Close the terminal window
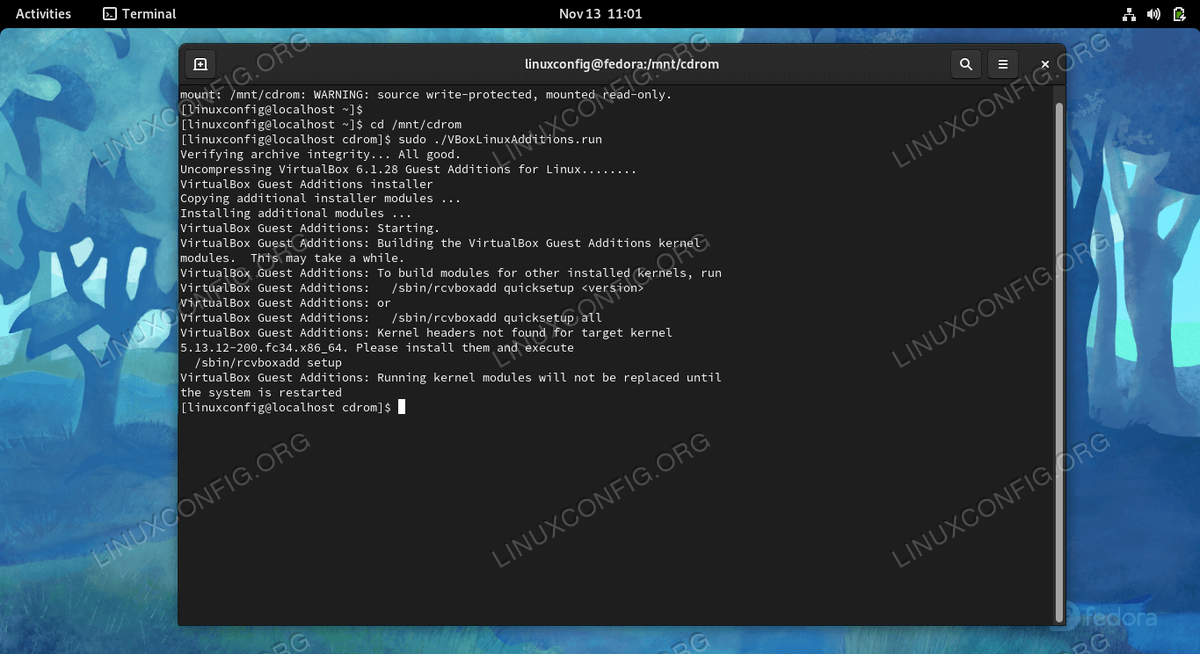Screen dimensions: 1200x654 1045,64
